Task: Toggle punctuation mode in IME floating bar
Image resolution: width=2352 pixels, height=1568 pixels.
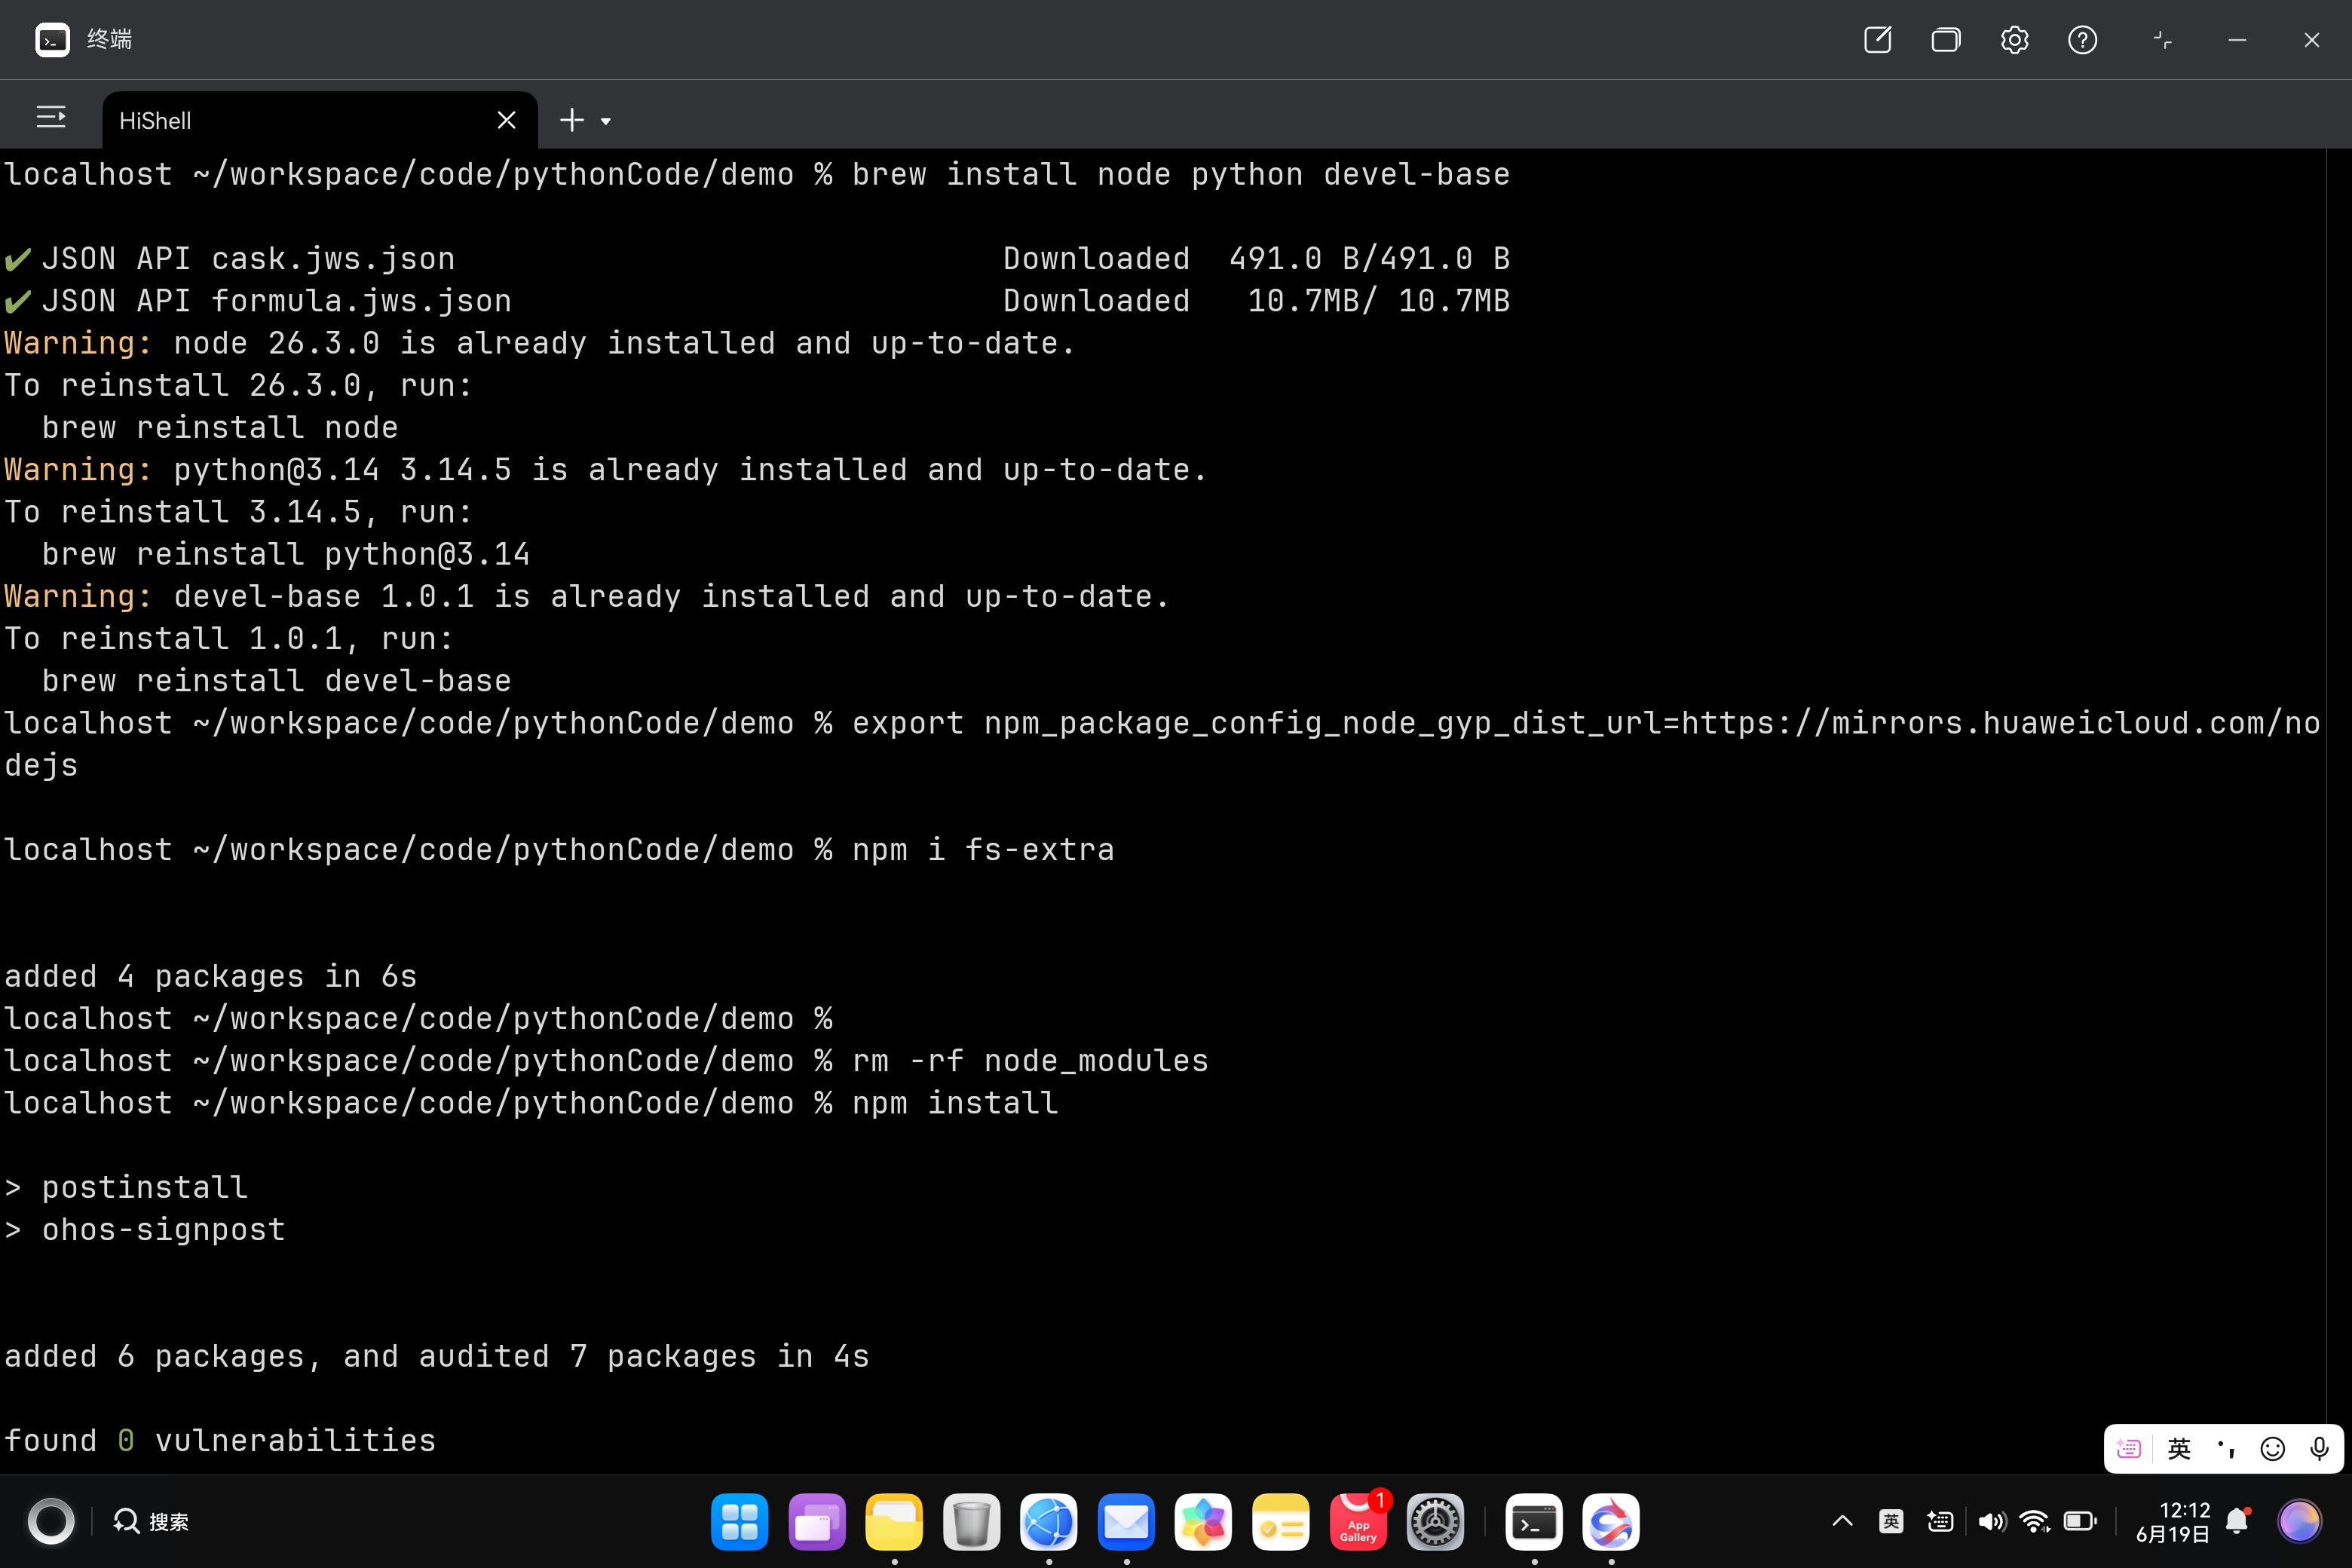Action: [2226, 1448]
